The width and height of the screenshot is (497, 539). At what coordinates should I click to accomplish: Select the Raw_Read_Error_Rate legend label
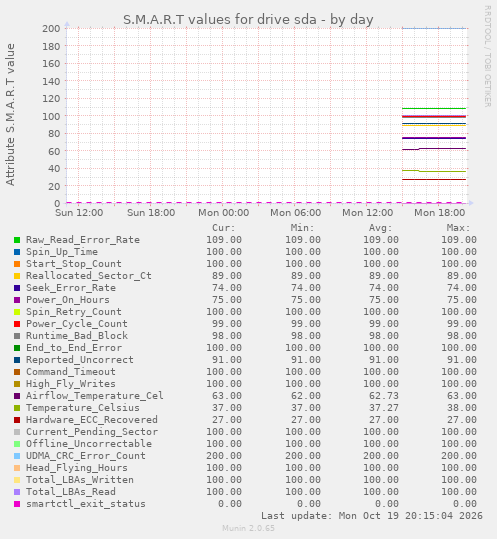[83, 240]
